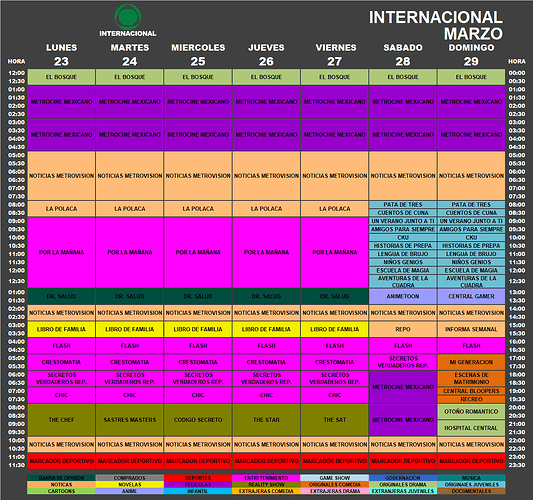Screen dimensions: 533x500
Task: Click CENTRAL GAMER block on Domingo
Action: click(471, 296)
